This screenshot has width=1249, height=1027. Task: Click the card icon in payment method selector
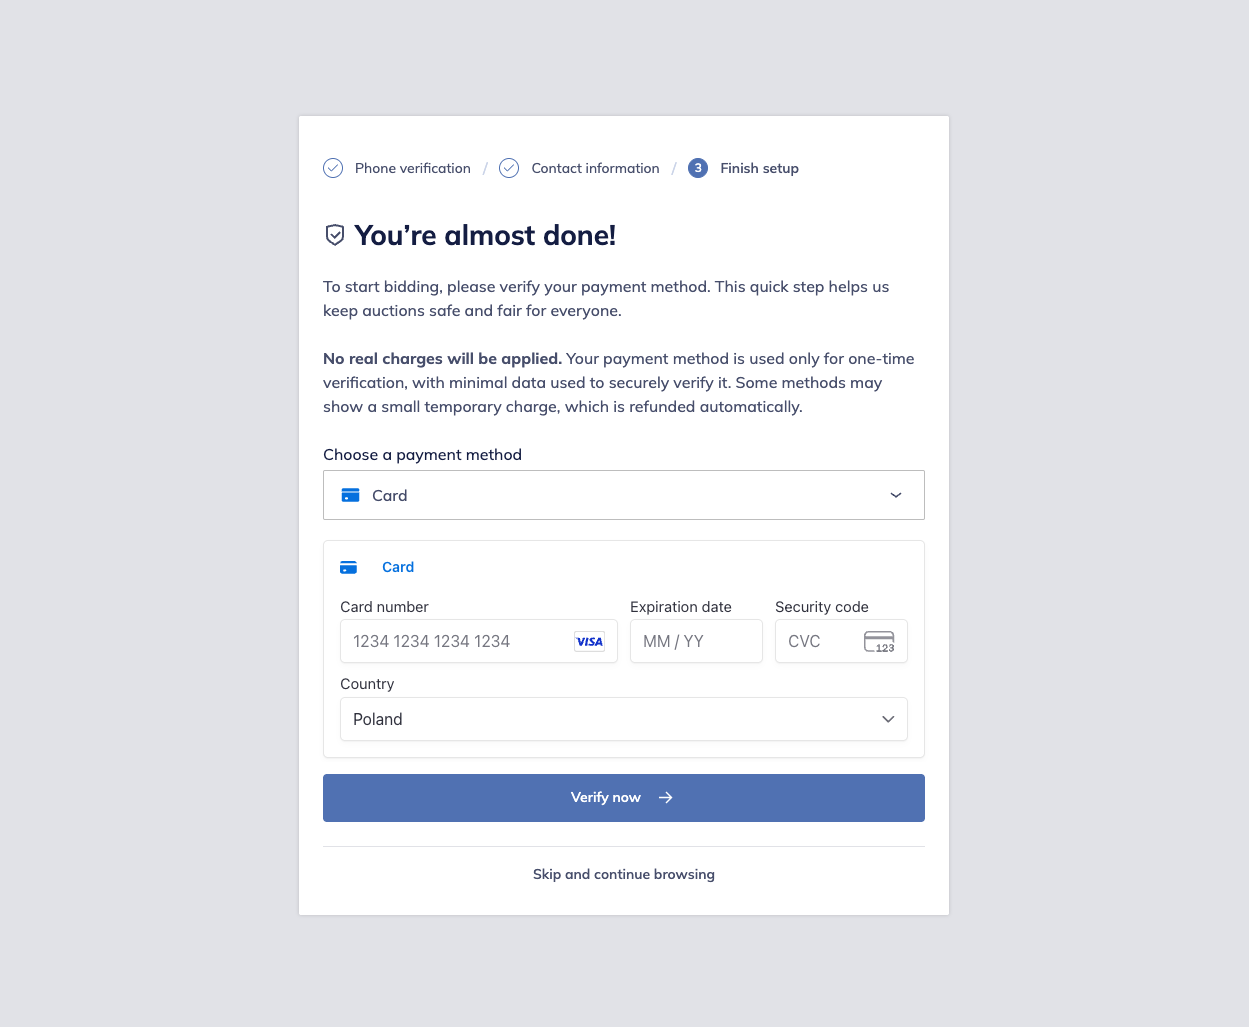[350, 495]
